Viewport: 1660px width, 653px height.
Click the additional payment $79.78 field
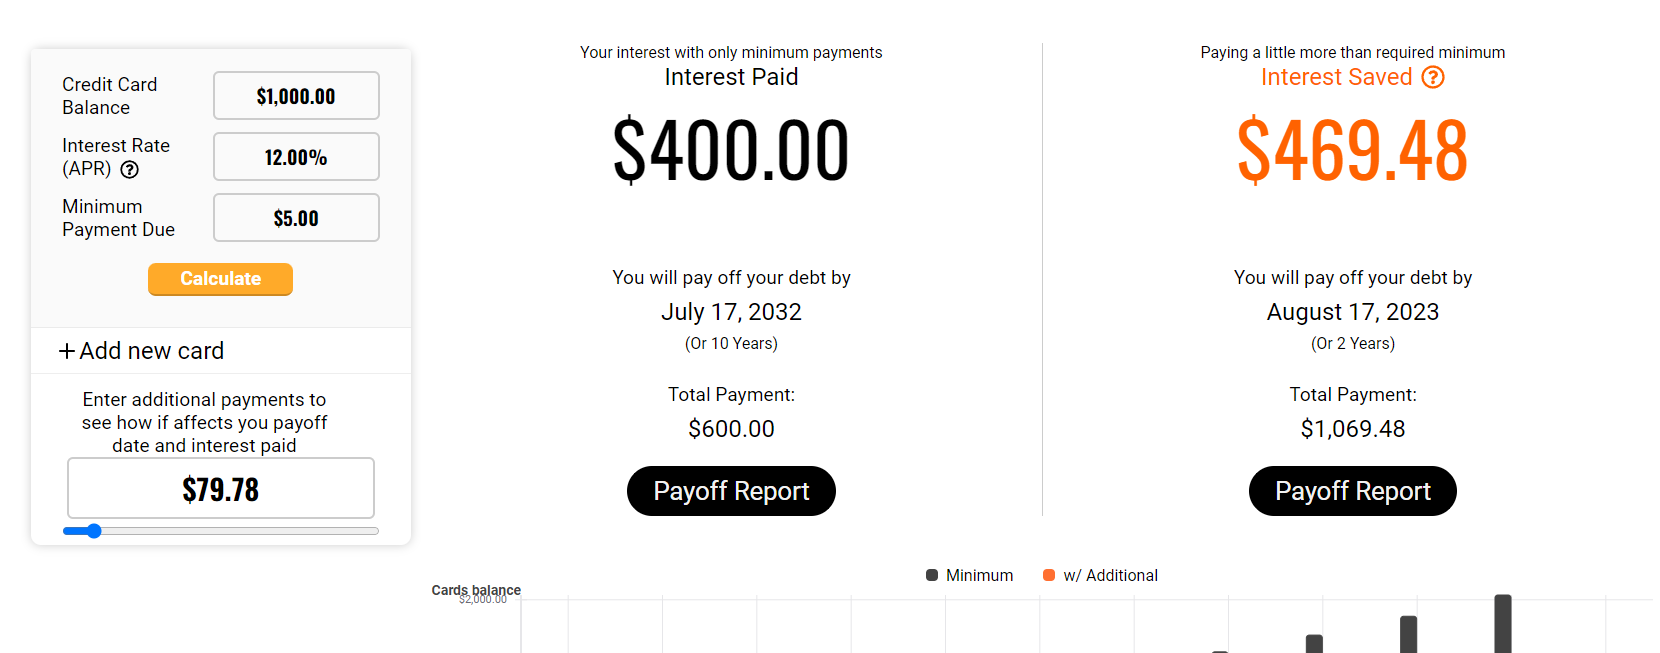tap(220, 488)
